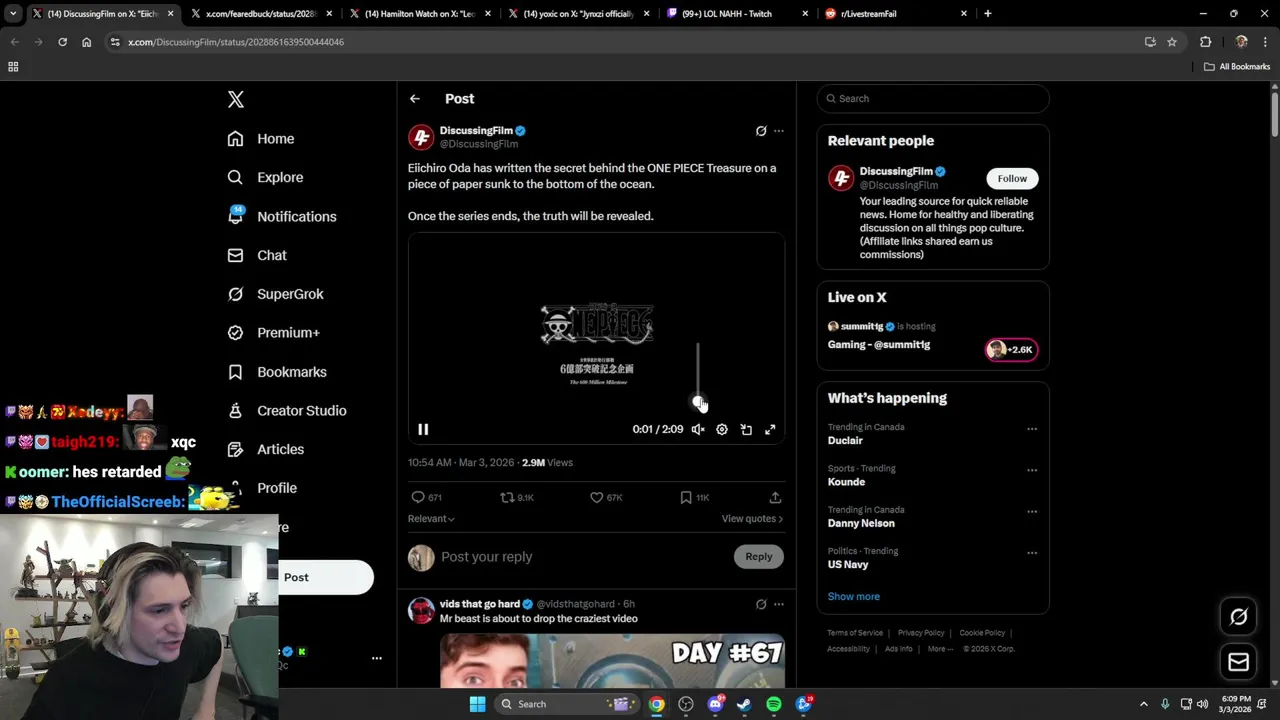Expand the tab search dropdown arrow
The image size is (1280, 720).
click(13, 14)
